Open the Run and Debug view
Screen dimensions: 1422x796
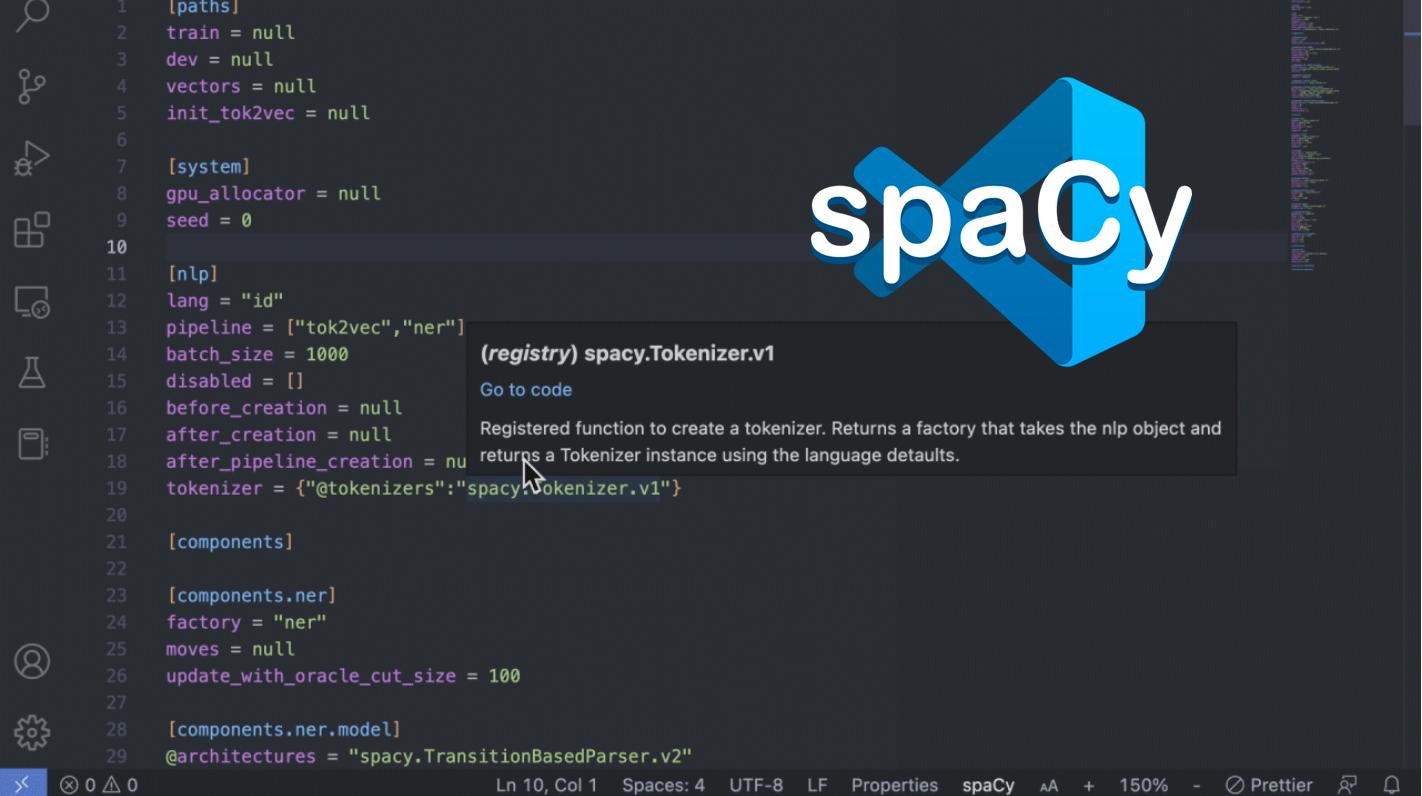32,158
